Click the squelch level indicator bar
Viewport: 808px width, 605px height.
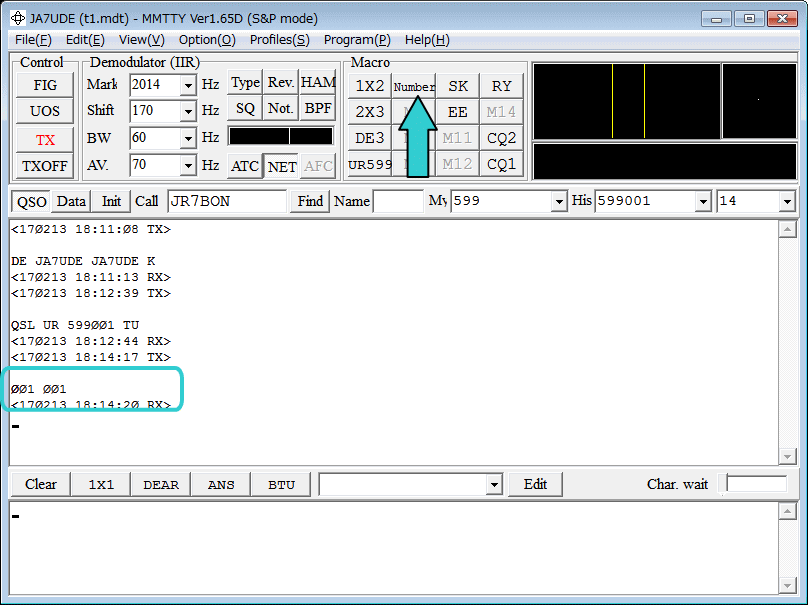point(281,136)
